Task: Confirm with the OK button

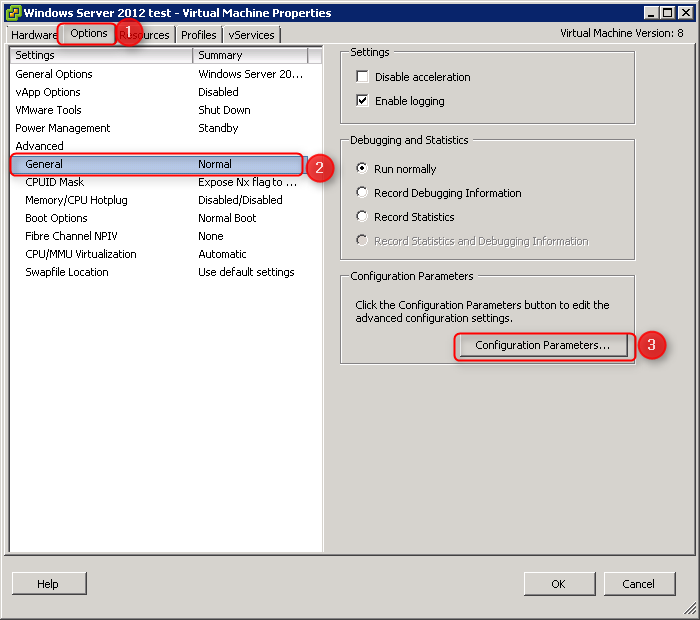Action: [x=559, y=583]
